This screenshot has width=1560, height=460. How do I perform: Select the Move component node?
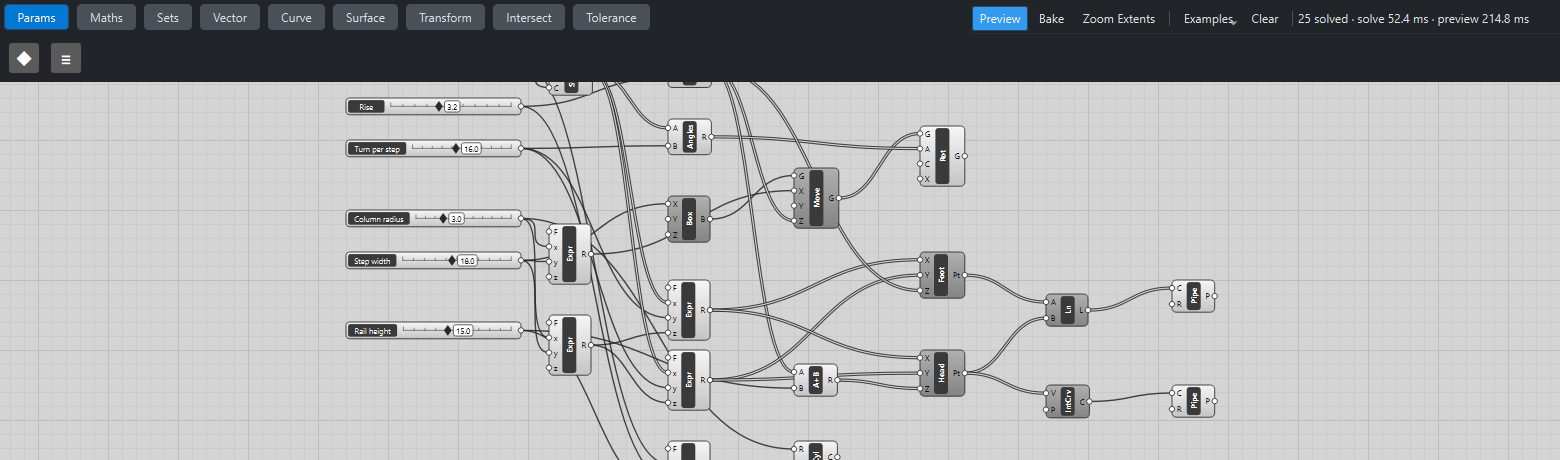817,198
